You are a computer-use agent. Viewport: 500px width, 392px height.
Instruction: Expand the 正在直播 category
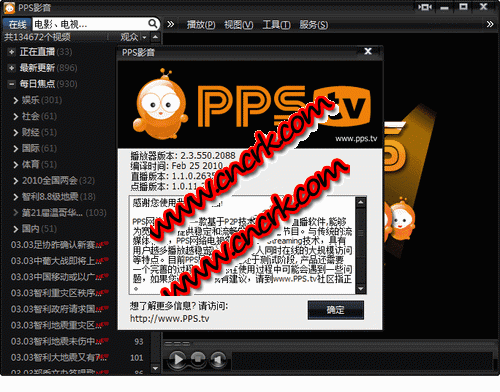coord(11,52)
